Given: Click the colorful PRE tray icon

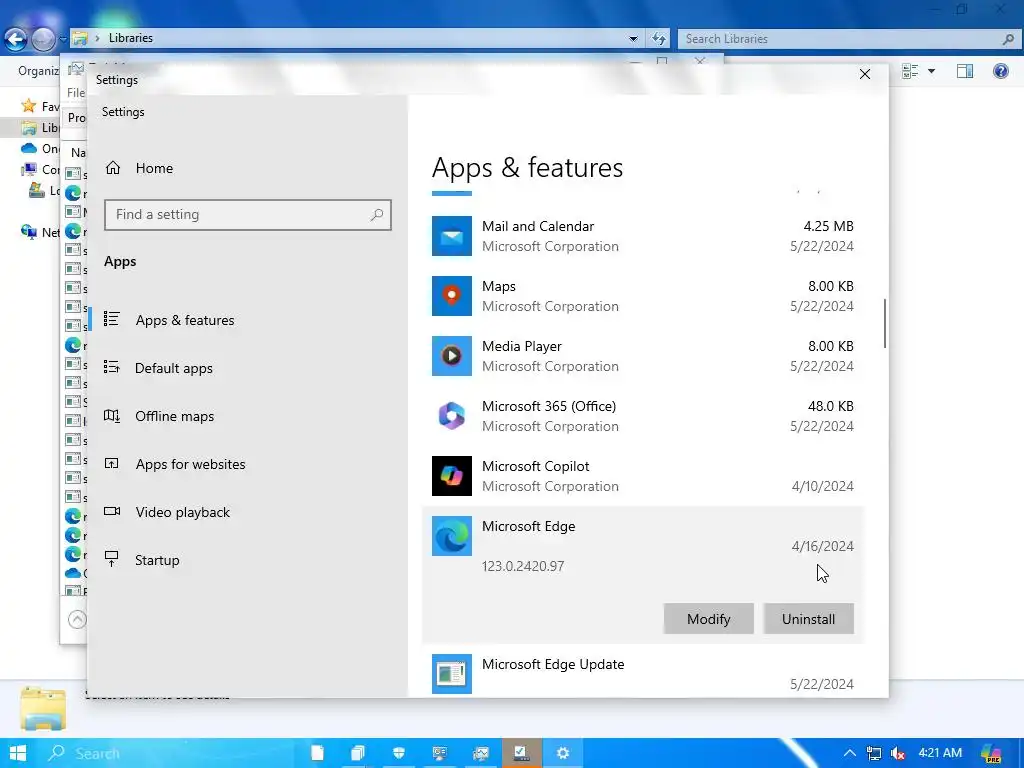Looking at the screenshot, I should [x=991, y=753].
